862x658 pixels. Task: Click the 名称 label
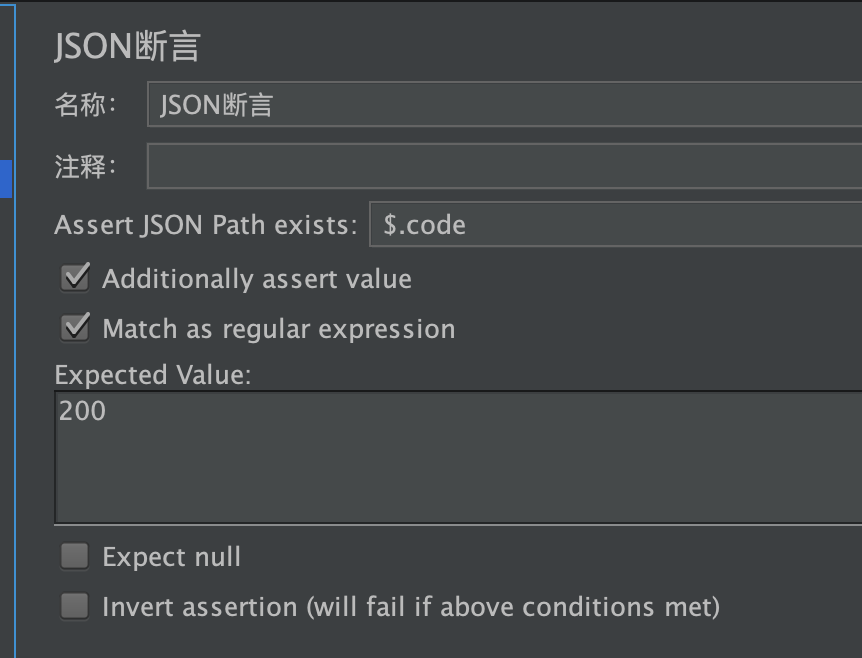[85, 104]
